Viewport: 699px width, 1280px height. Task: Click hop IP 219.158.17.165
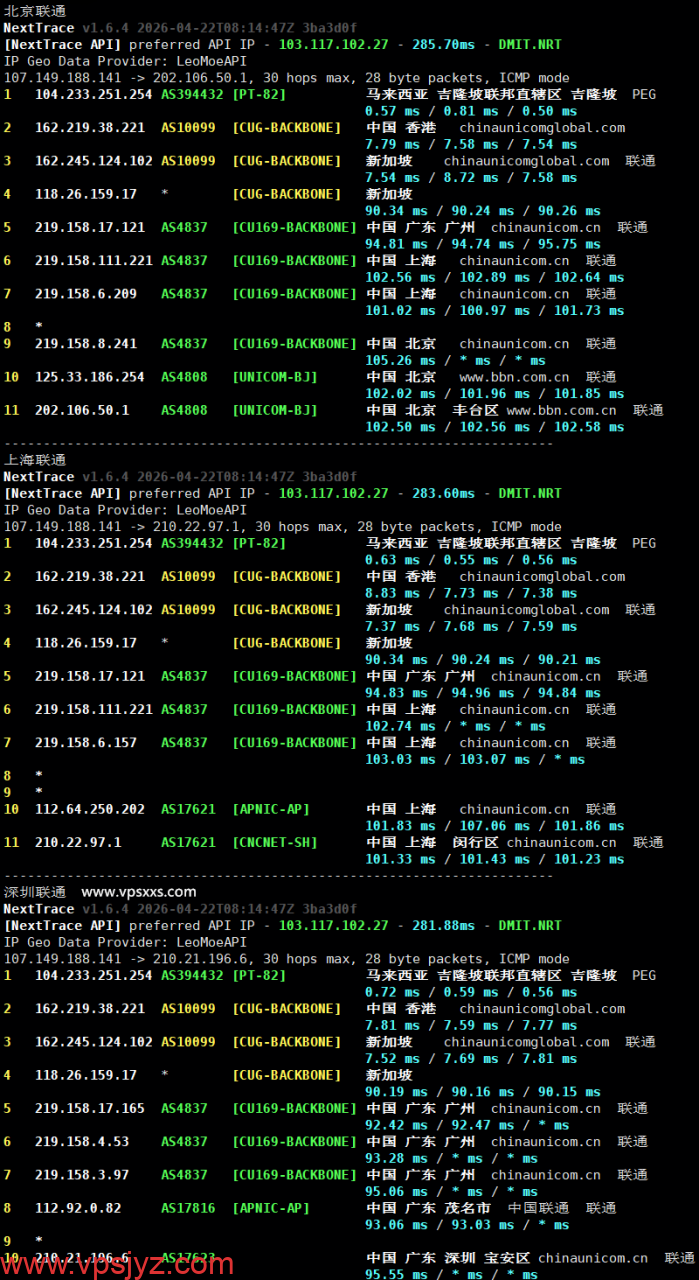90,1108
